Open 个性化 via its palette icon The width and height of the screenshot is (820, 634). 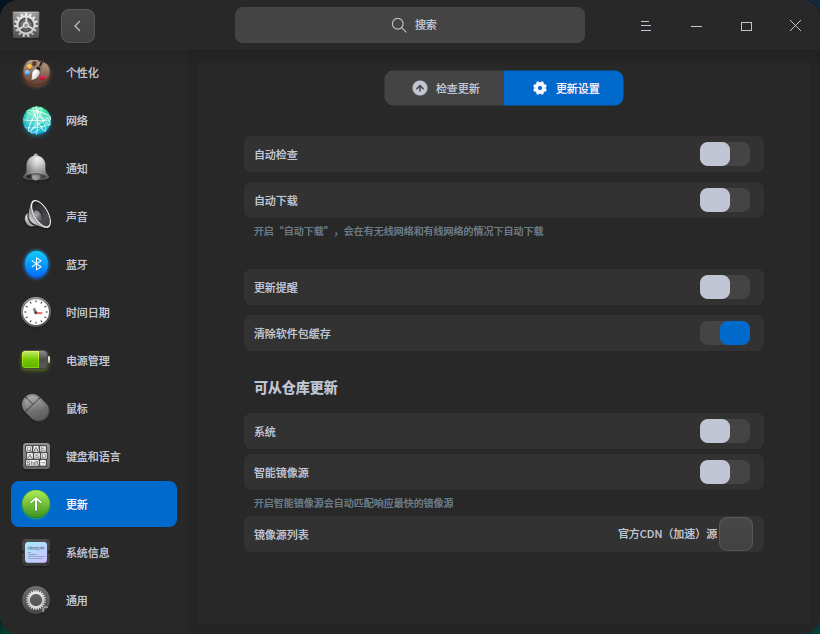(x=36, y=73)
